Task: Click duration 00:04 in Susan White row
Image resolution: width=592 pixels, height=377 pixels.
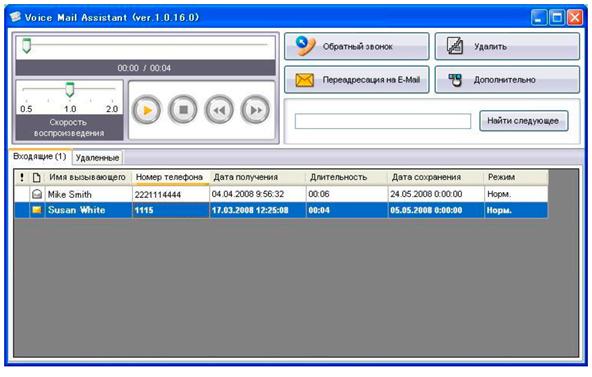Action: (x=319, y=210)
